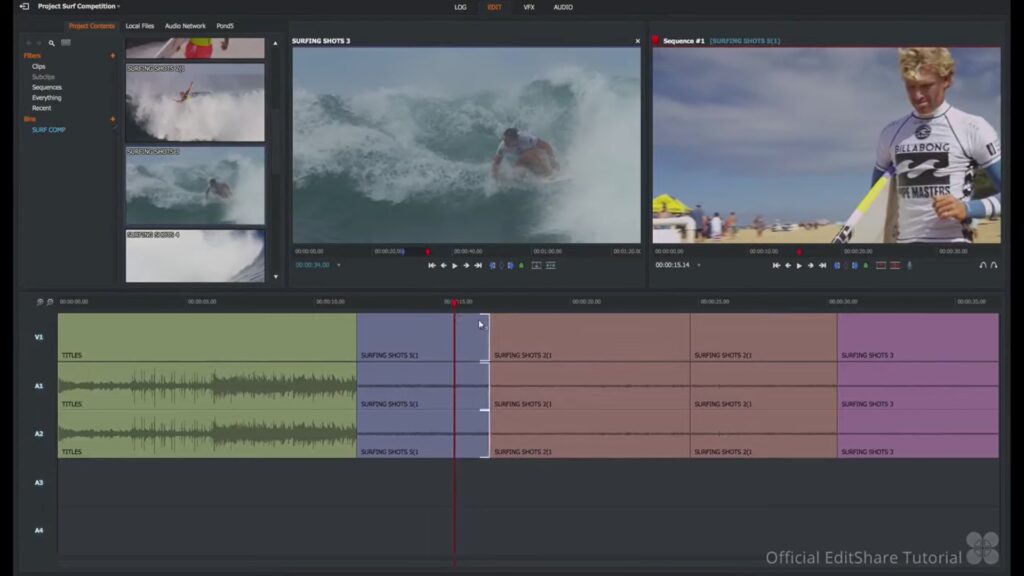Open the SURF COMP bin

pos(49,129)
